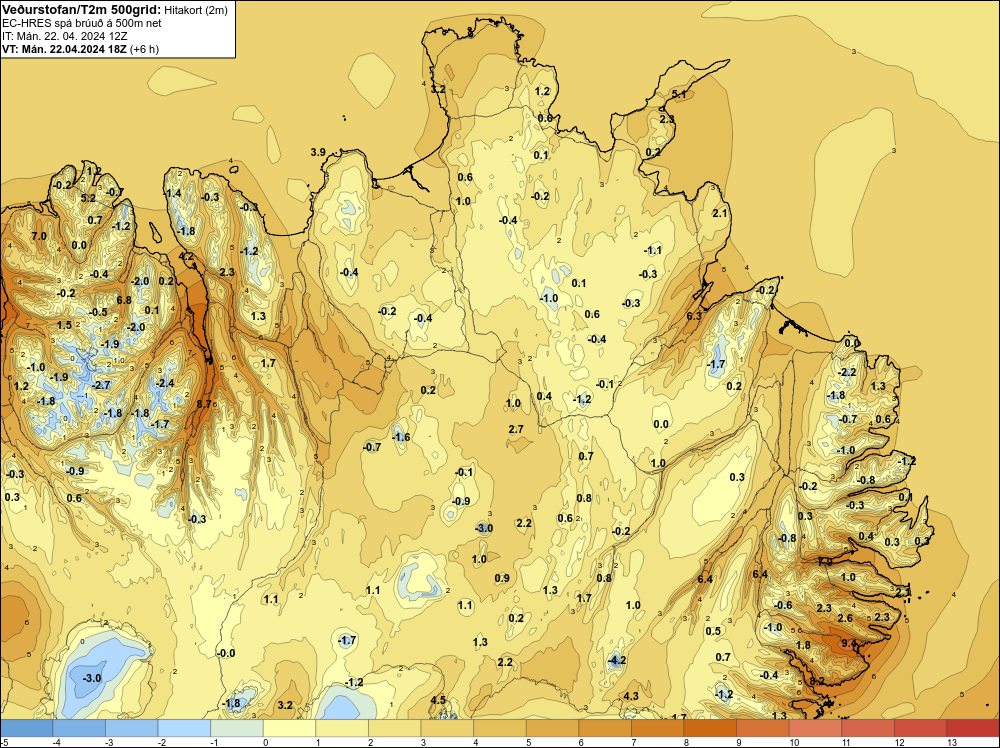Click the title 'Veðurstofan/T2m 500grid: Hitakort (2m)'

pos(115,10)
